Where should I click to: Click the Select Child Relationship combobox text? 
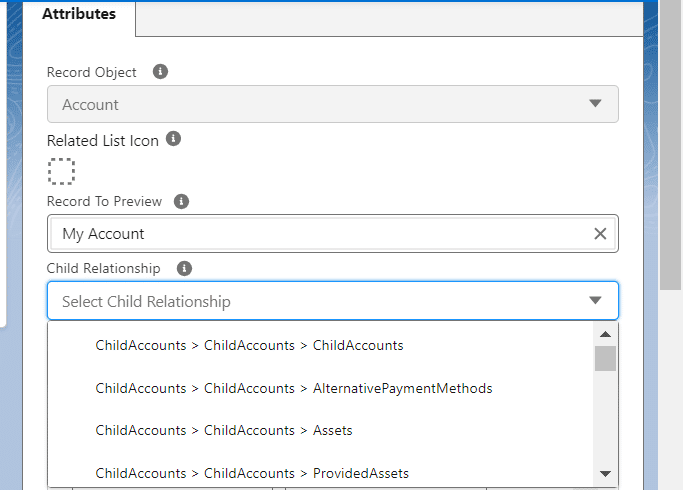coord(146,301)
